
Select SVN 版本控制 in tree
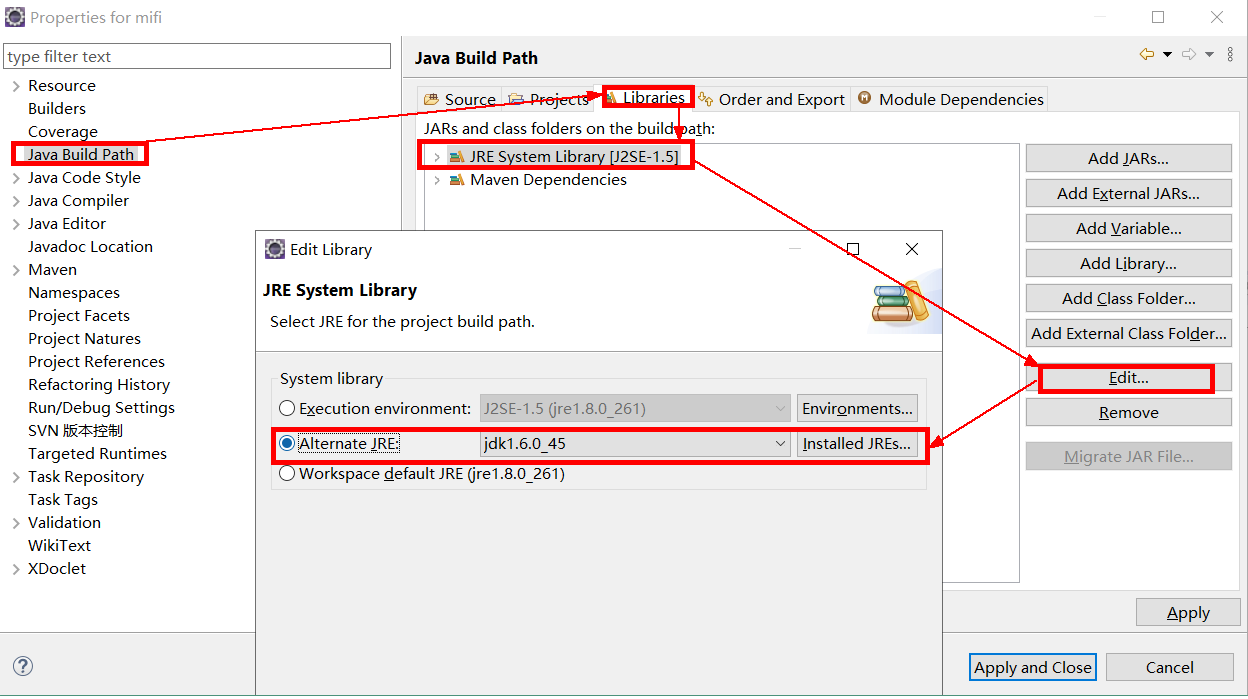point(75,431)
